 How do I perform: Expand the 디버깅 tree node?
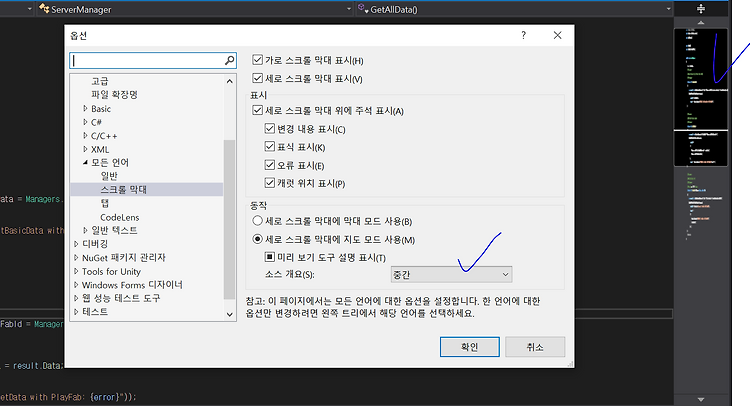[x=76, y=244]
